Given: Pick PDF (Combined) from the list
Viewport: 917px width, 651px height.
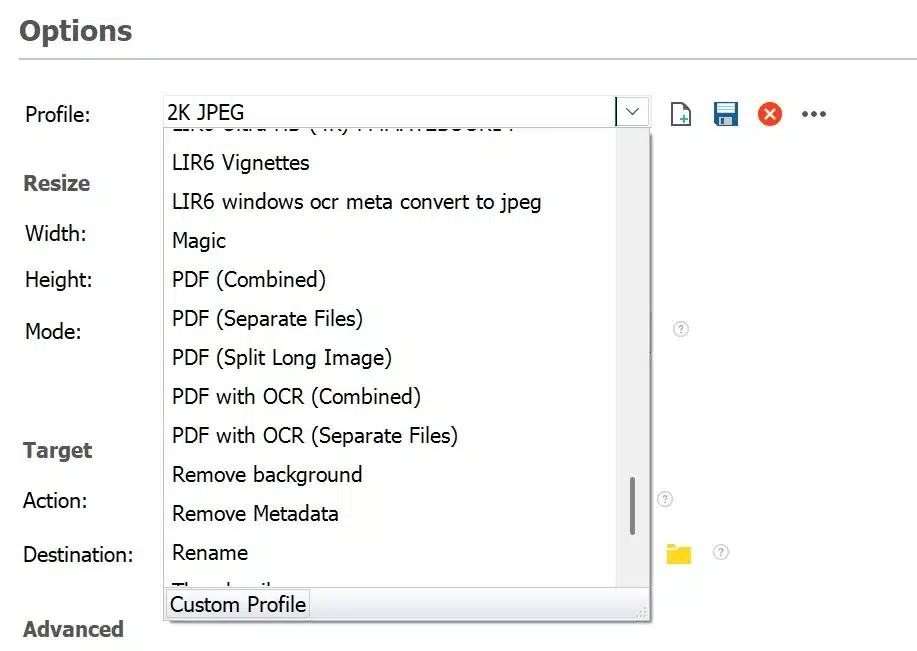Looking at the screenshot, I should (249, 280).
